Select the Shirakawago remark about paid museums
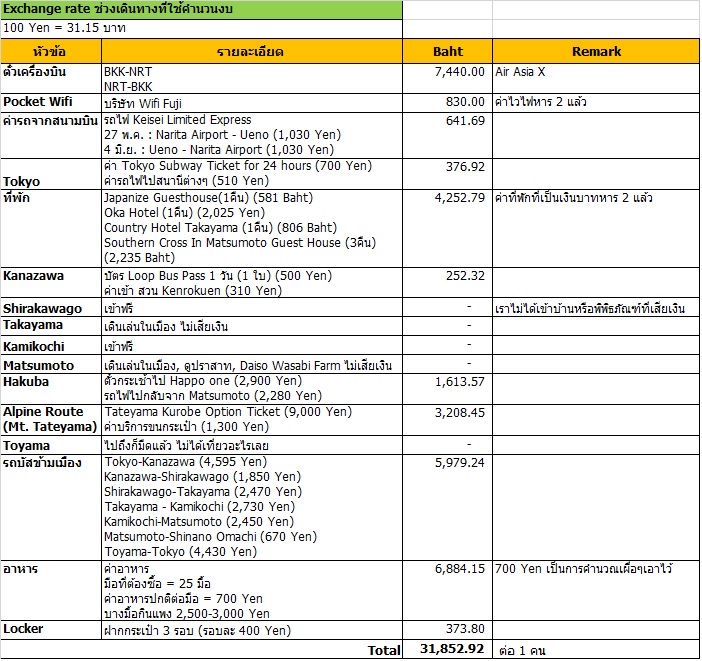This screenshot has width=702, height=661. pos(596,308)
